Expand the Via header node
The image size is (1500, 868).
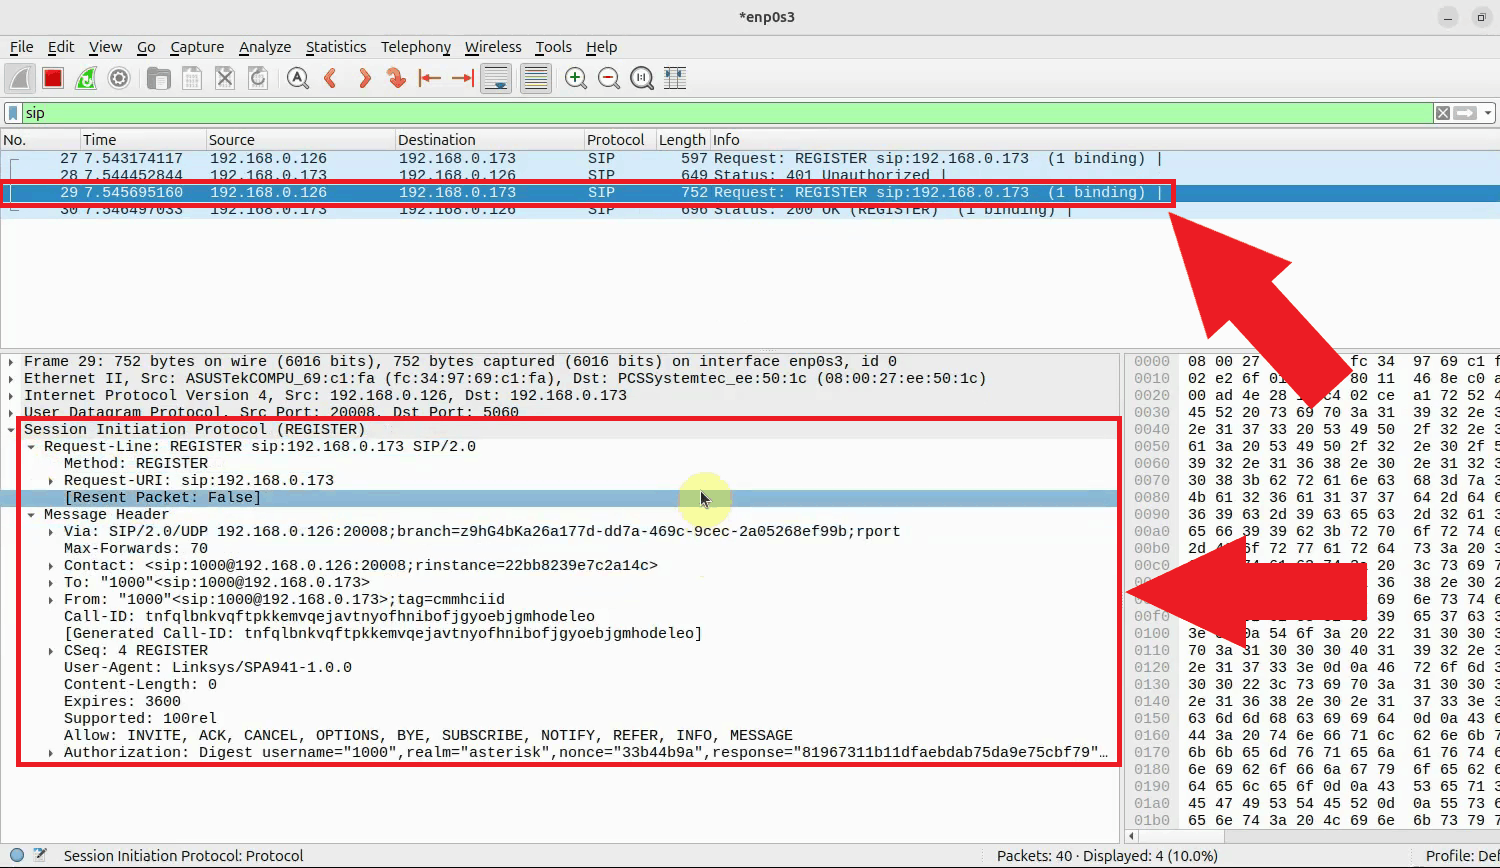coord(51,532)
